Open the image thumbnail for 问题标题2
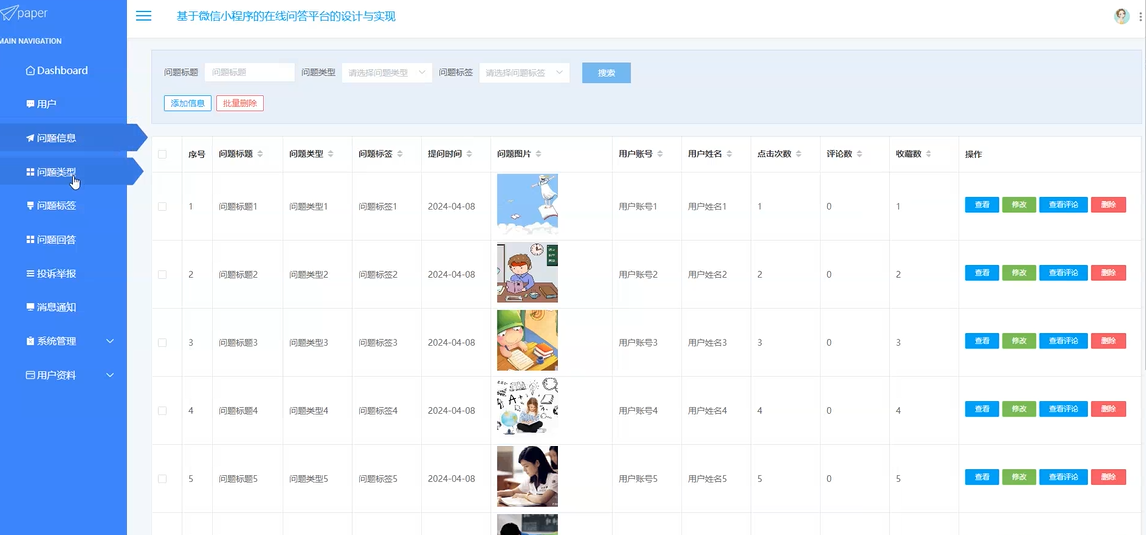1146x535 pixels. [x=527, y=273]
